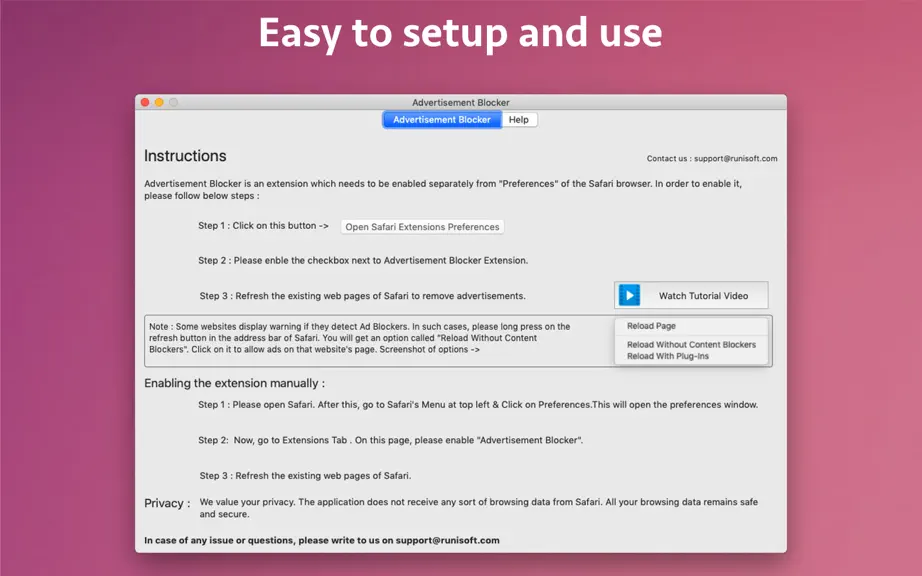Click the blue play icon for tutorial
Screen dimensions: 922x576
pyautogui.click(x=629, y=295)
